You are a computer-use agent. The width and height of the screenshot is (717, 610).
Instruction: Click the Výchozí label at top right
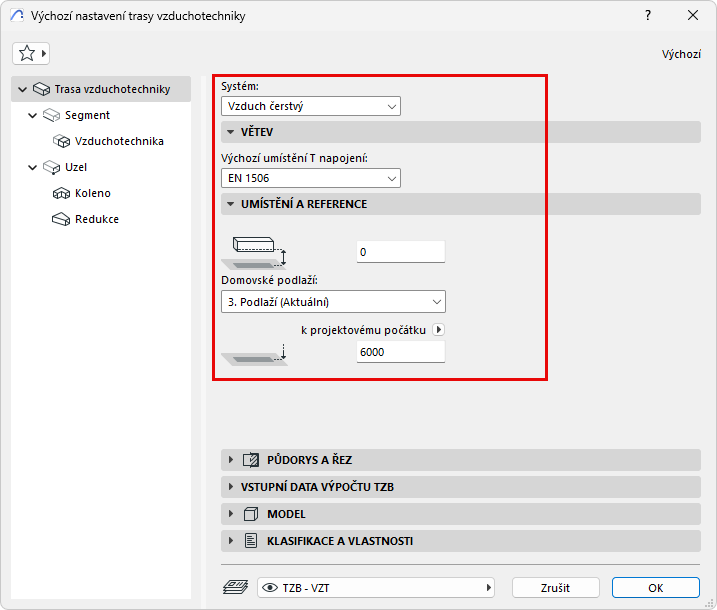coord(681,54)
